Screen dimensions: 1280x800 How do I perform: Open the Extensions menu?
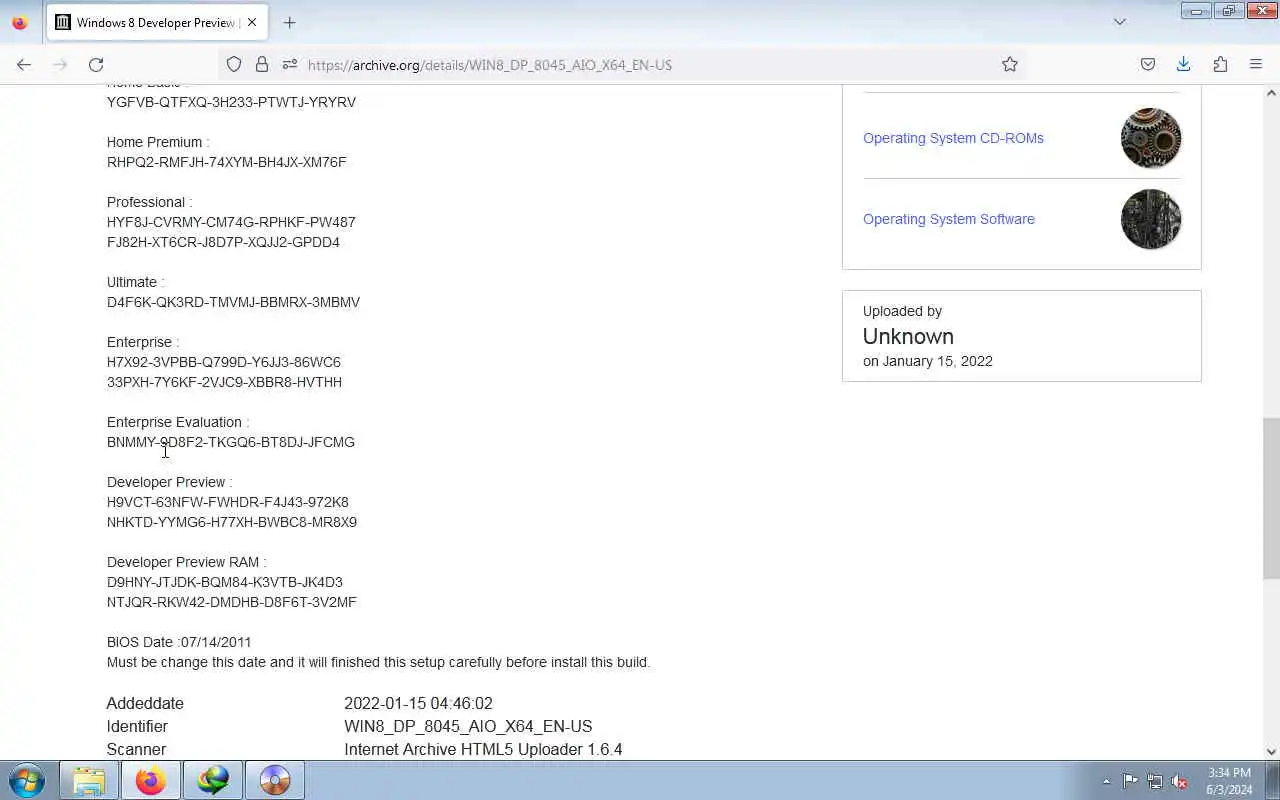pos(1220,64)
